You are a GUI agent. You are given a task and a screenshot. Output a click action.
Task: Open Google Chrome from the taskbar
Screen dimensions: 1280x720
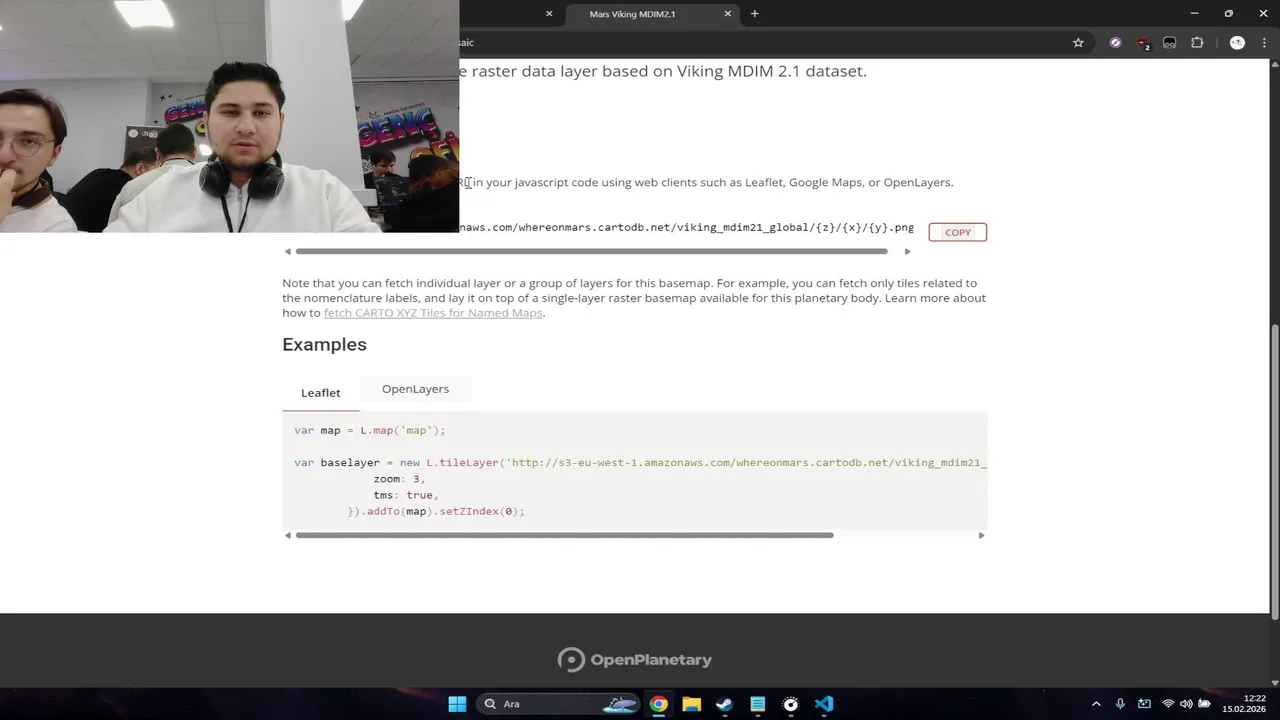point(659,704)
